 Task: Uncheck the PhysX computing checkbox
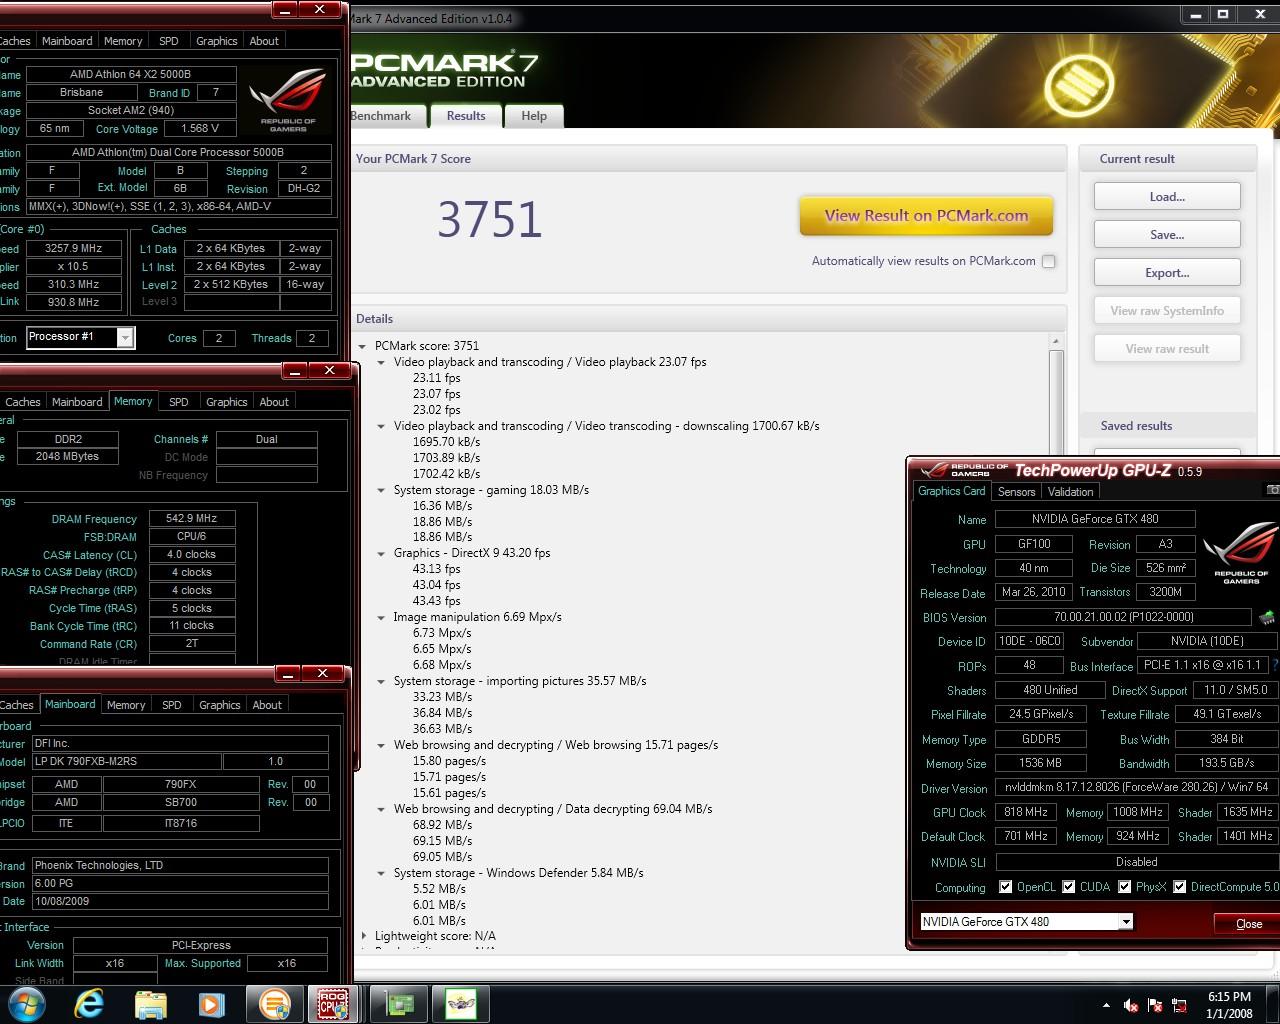pos(1125,886)
